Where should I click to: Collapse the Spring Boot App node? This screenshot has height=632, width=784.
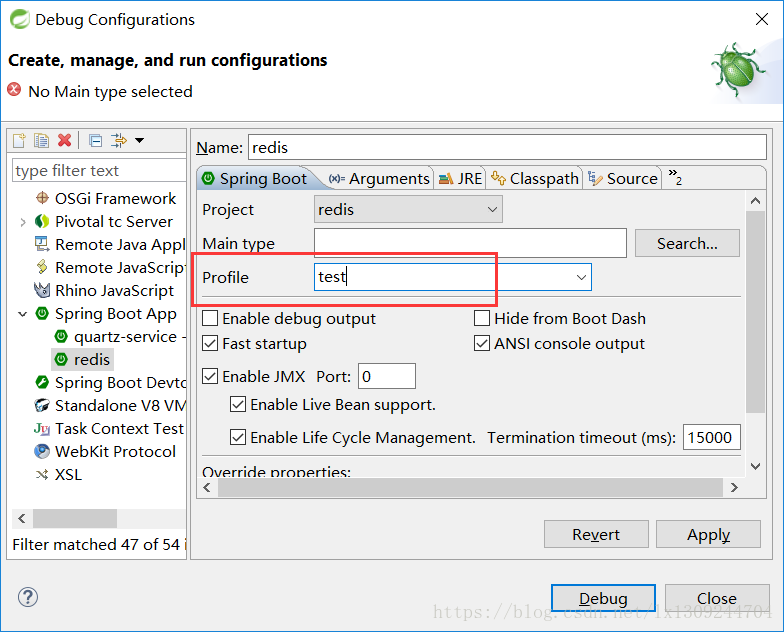(22, 314)
